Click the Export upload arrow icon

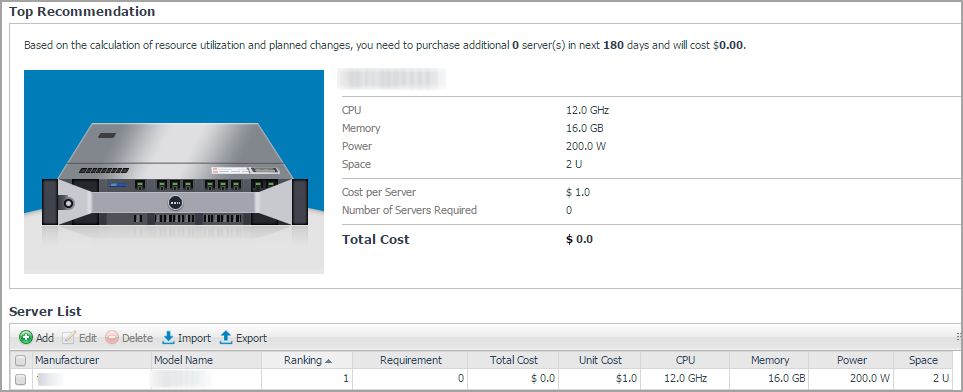tap(226, 337)
